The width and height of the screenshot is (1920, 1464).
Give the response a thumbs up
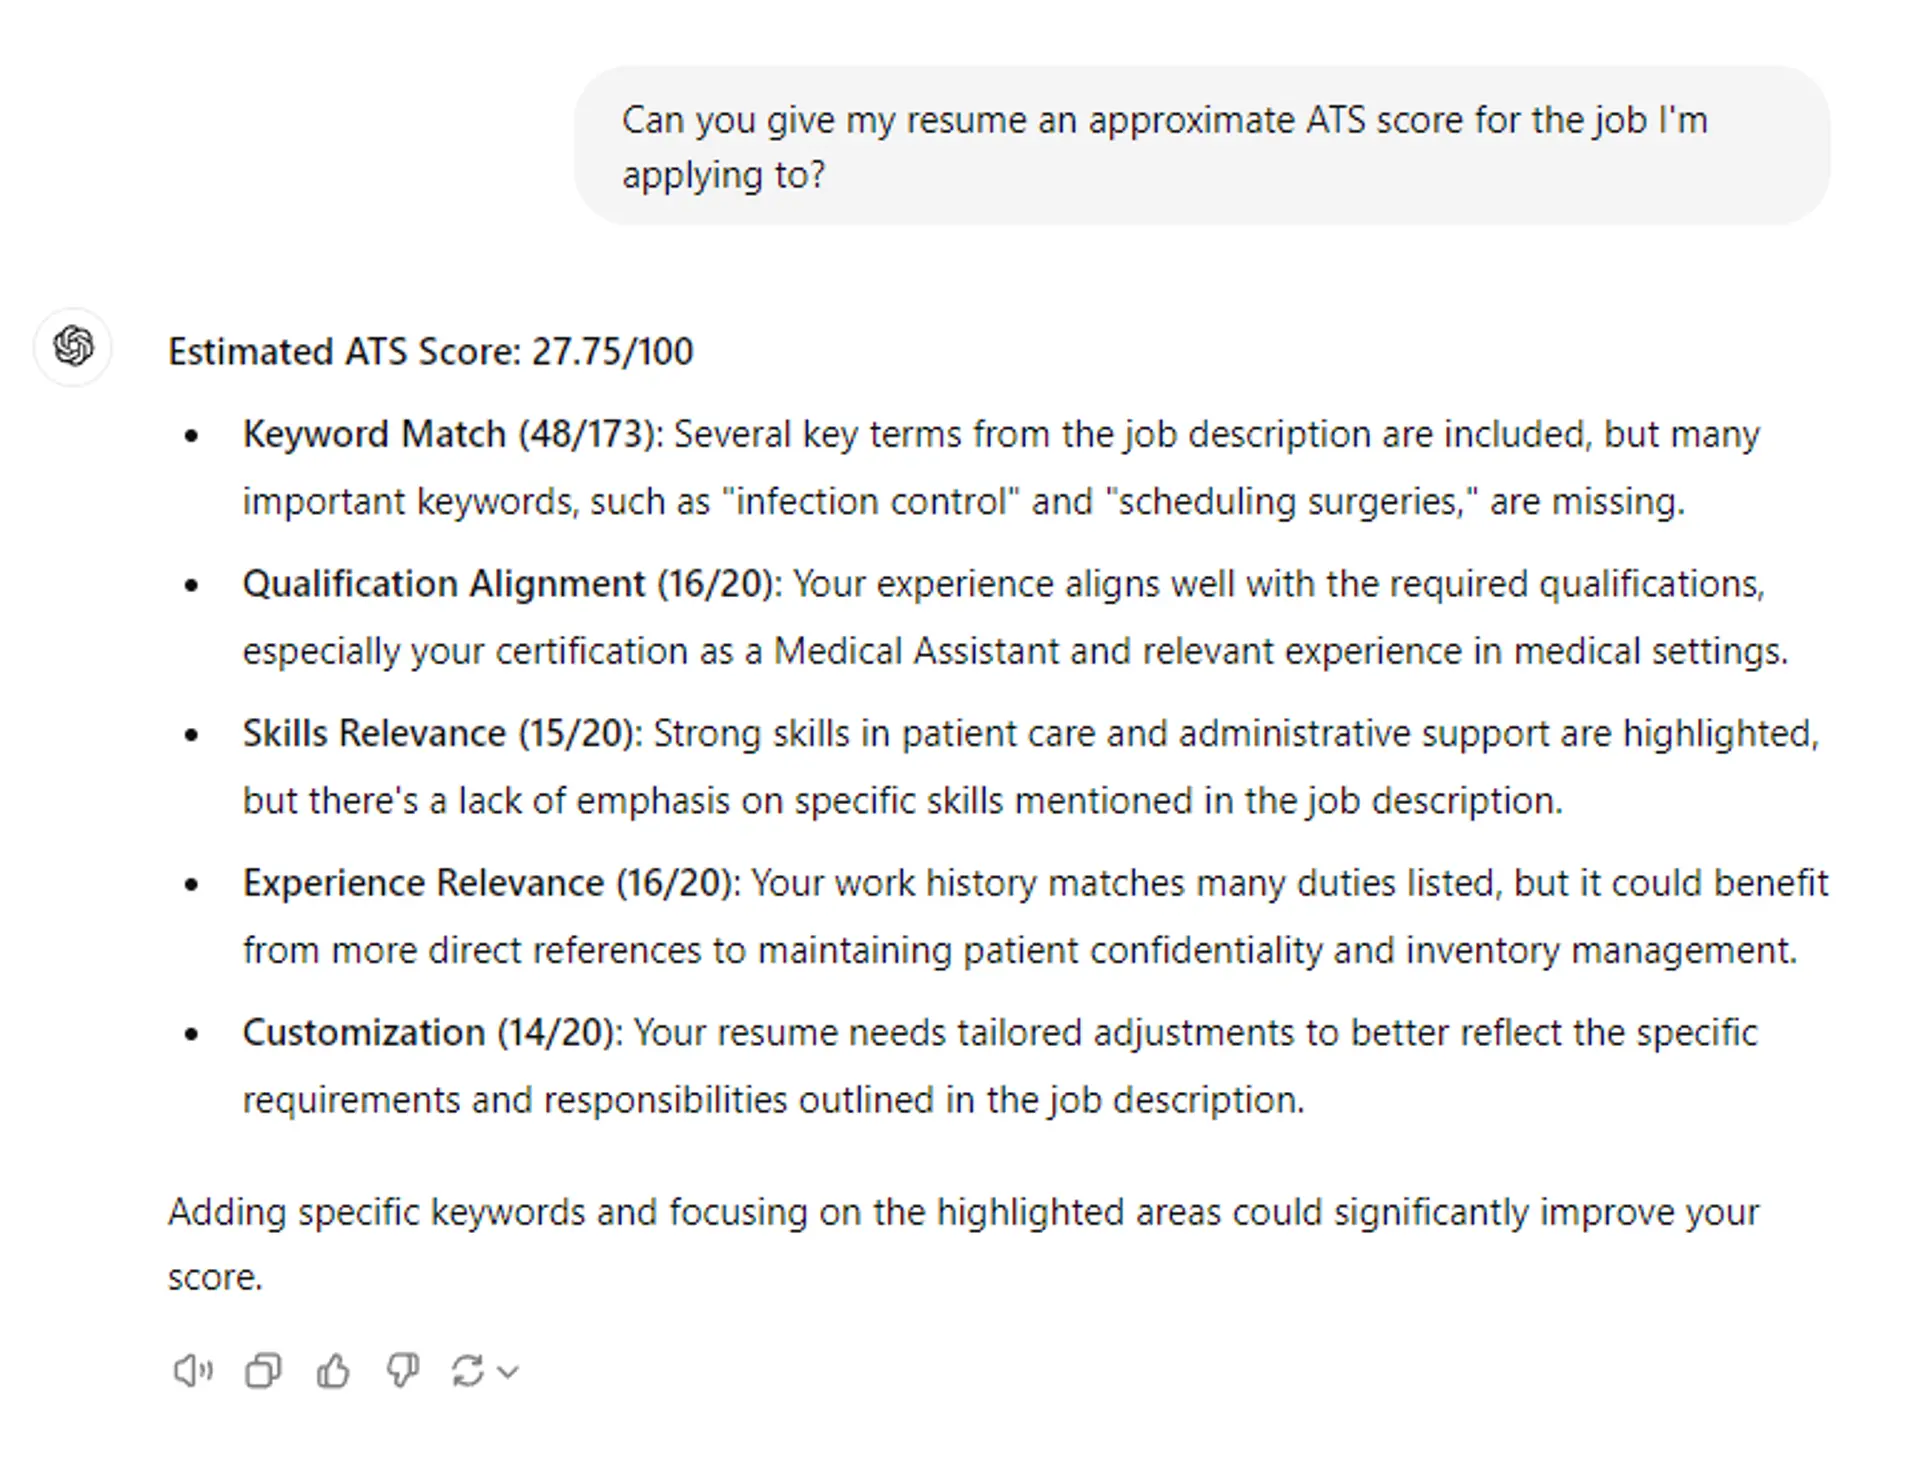pyautogui.click(x=333, y=1371)
